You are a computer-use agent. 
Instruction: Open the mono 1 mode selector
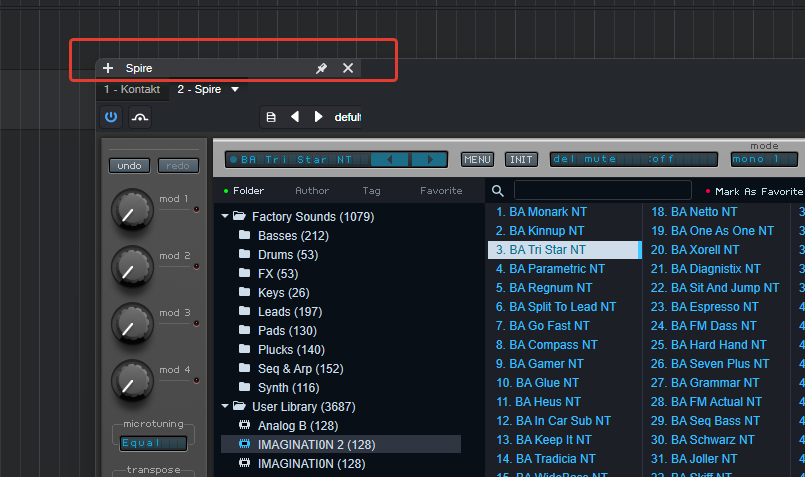pos(764,159)
